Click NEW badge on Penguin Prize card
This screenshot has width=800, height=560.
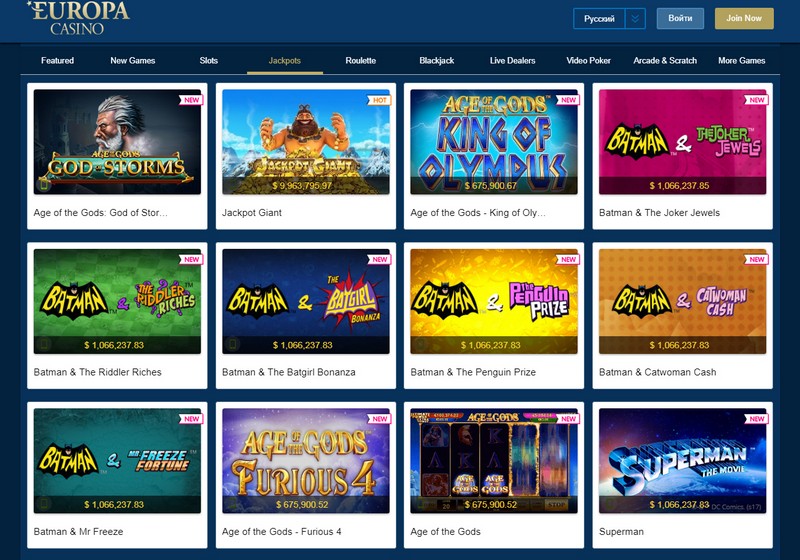pyautogui.click(x=567, y=260)
